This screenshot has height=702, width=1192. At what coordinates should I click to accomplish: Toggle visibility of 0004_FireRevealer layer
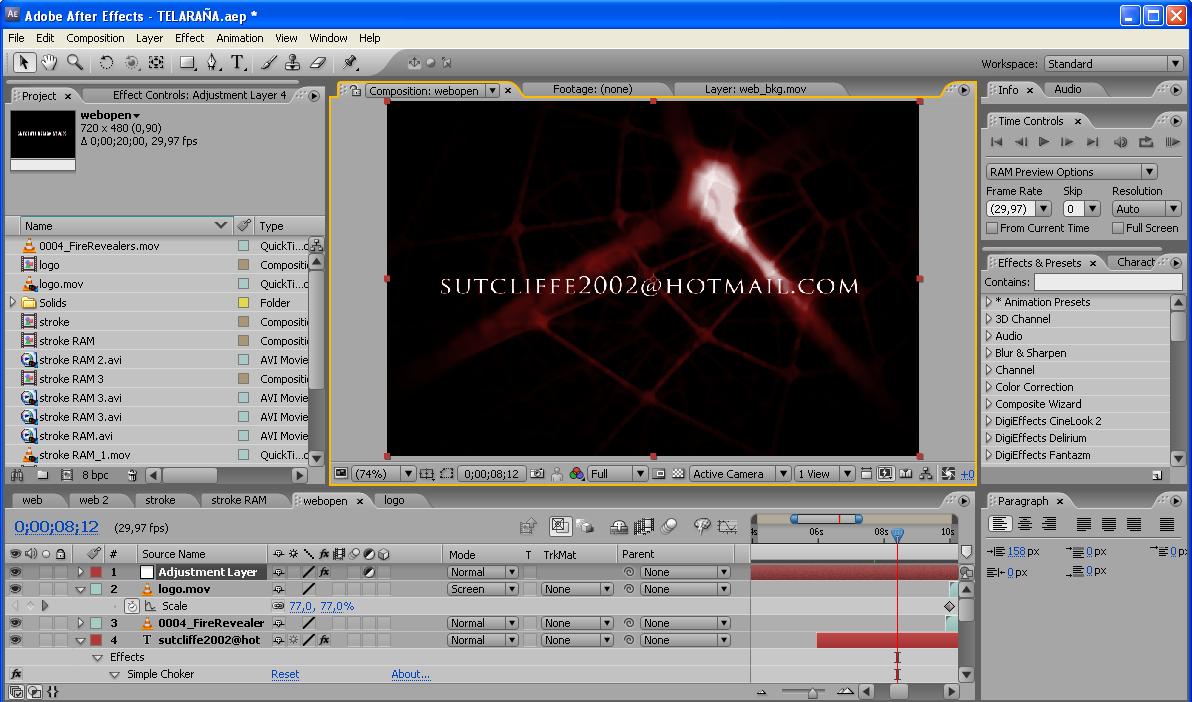(15, 623)
